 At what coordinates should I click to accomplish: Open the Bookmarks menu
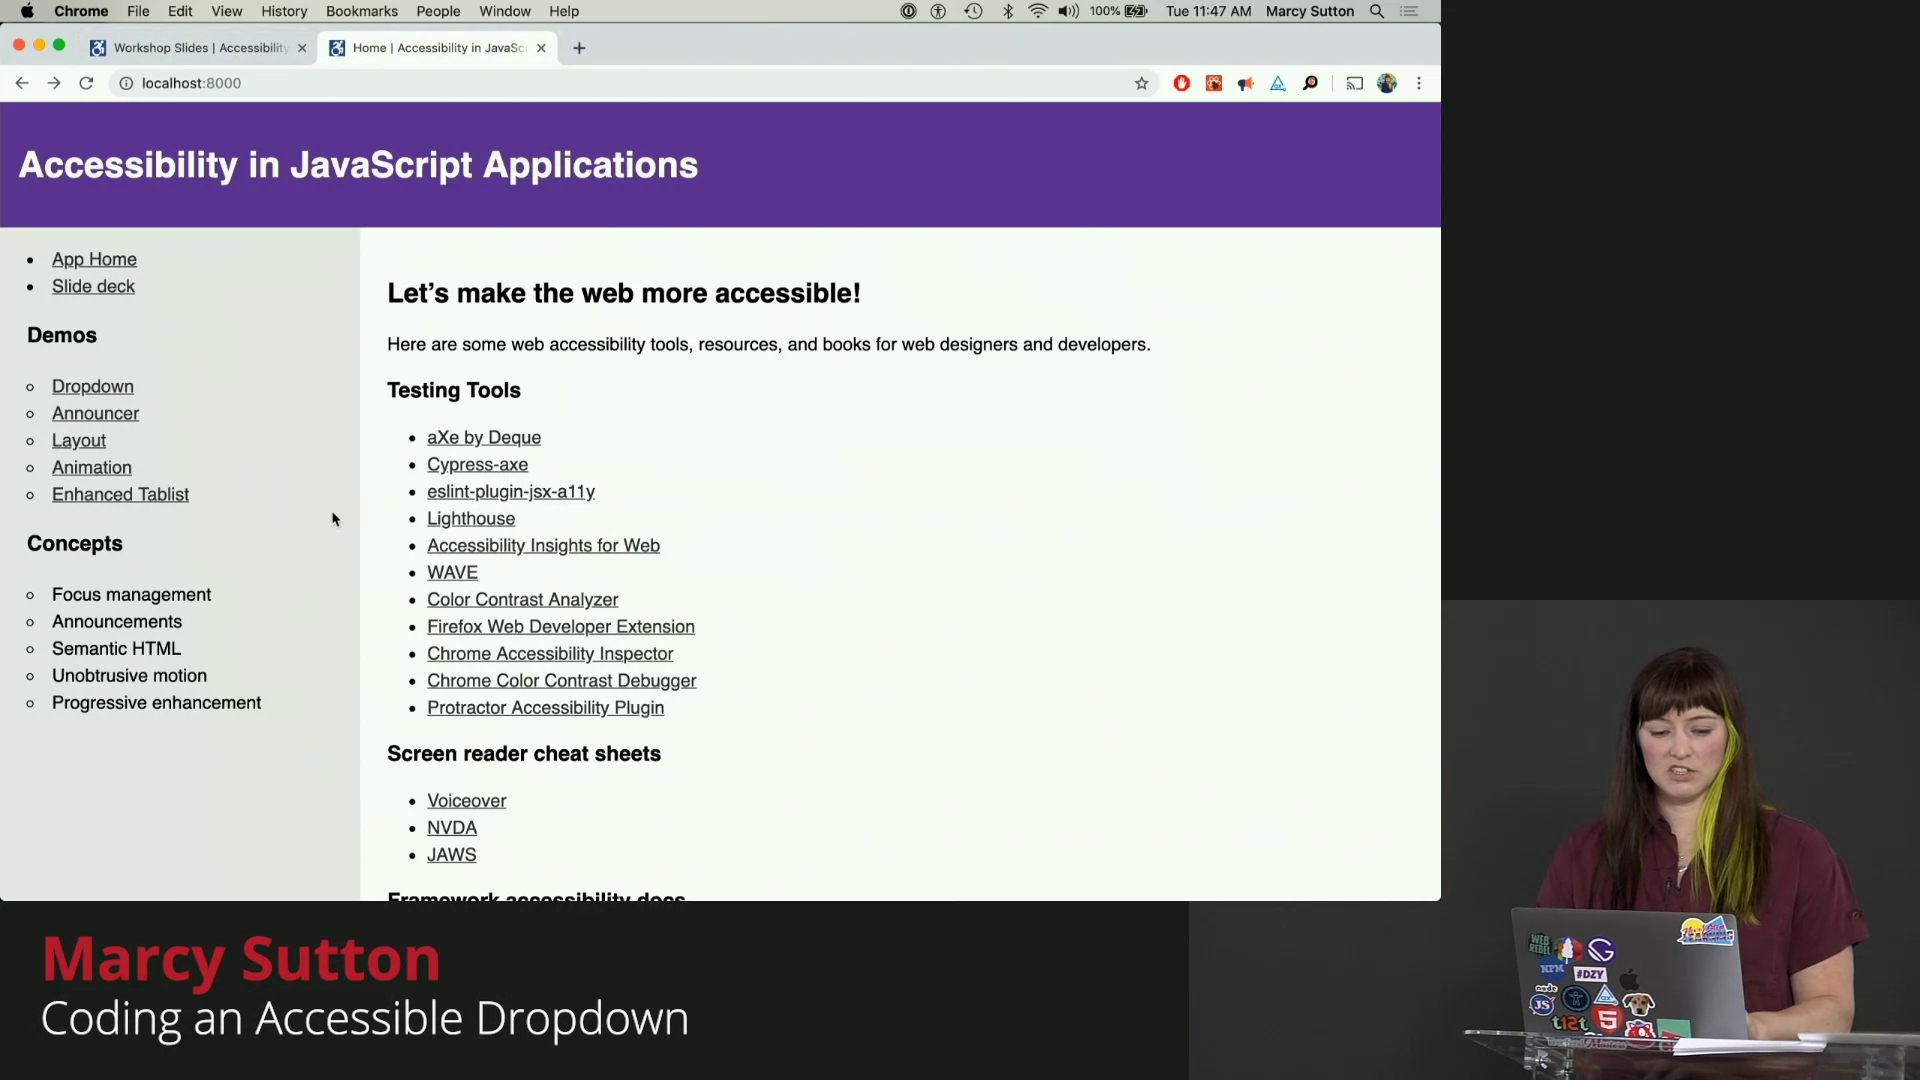361,11
